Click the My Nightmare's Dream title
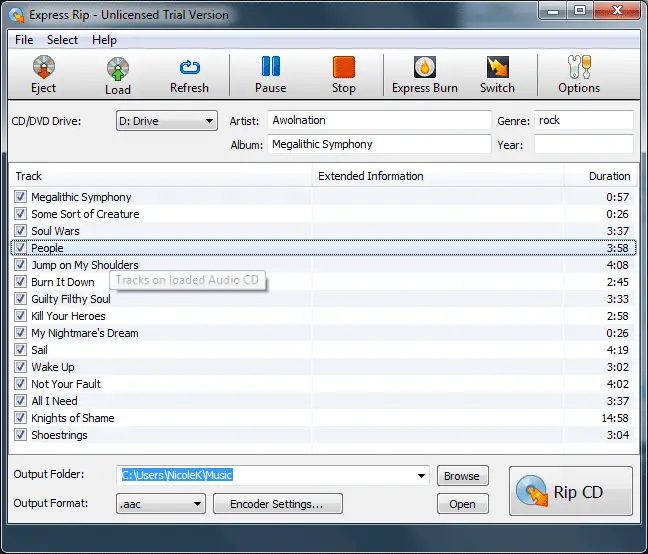The width and height of the screenshot is (648, 554). pos(85,333)
